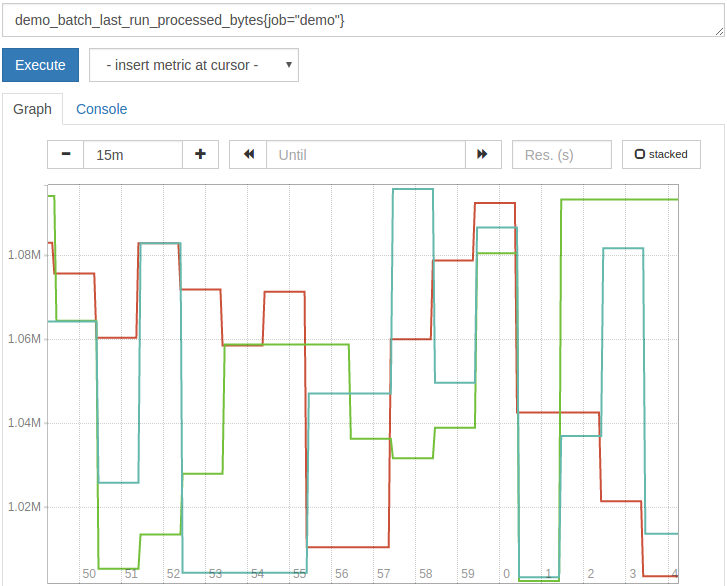The width and height of the screenshot is (727, 586).
Task: Click the minus icon to shrink range
Action: [x=66, y=154]
